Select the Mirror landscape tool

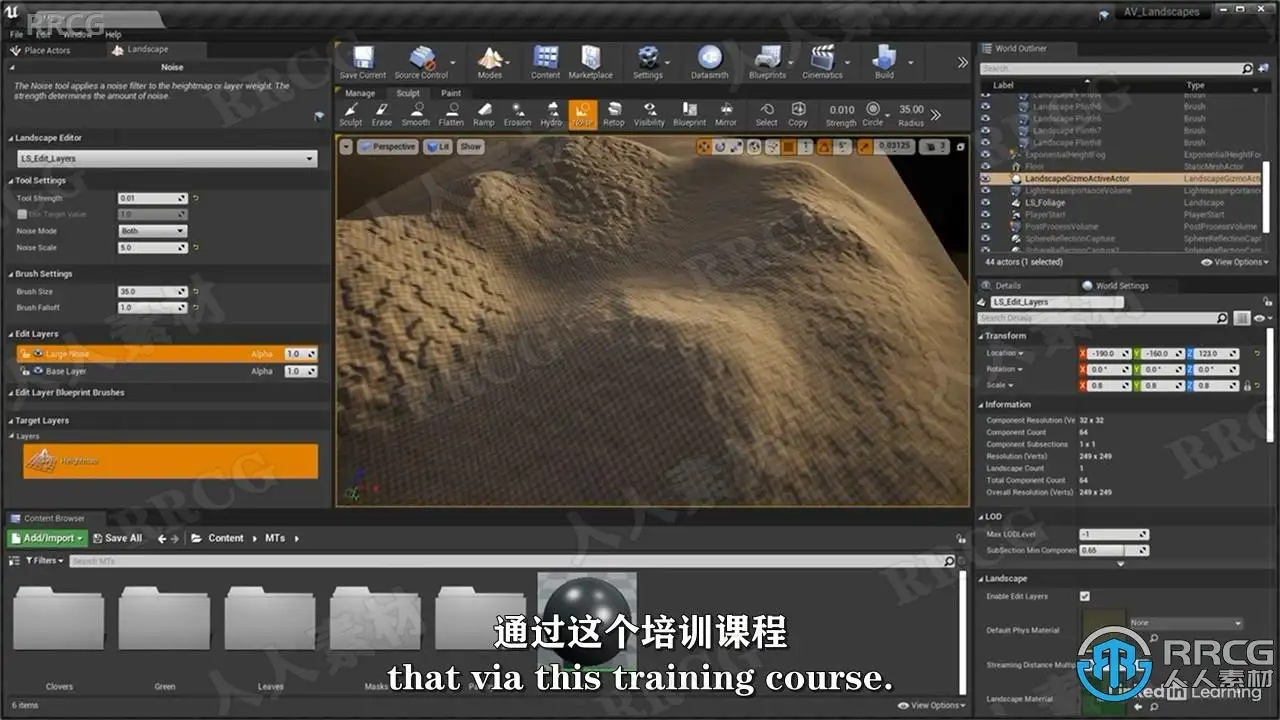point(726,115)
